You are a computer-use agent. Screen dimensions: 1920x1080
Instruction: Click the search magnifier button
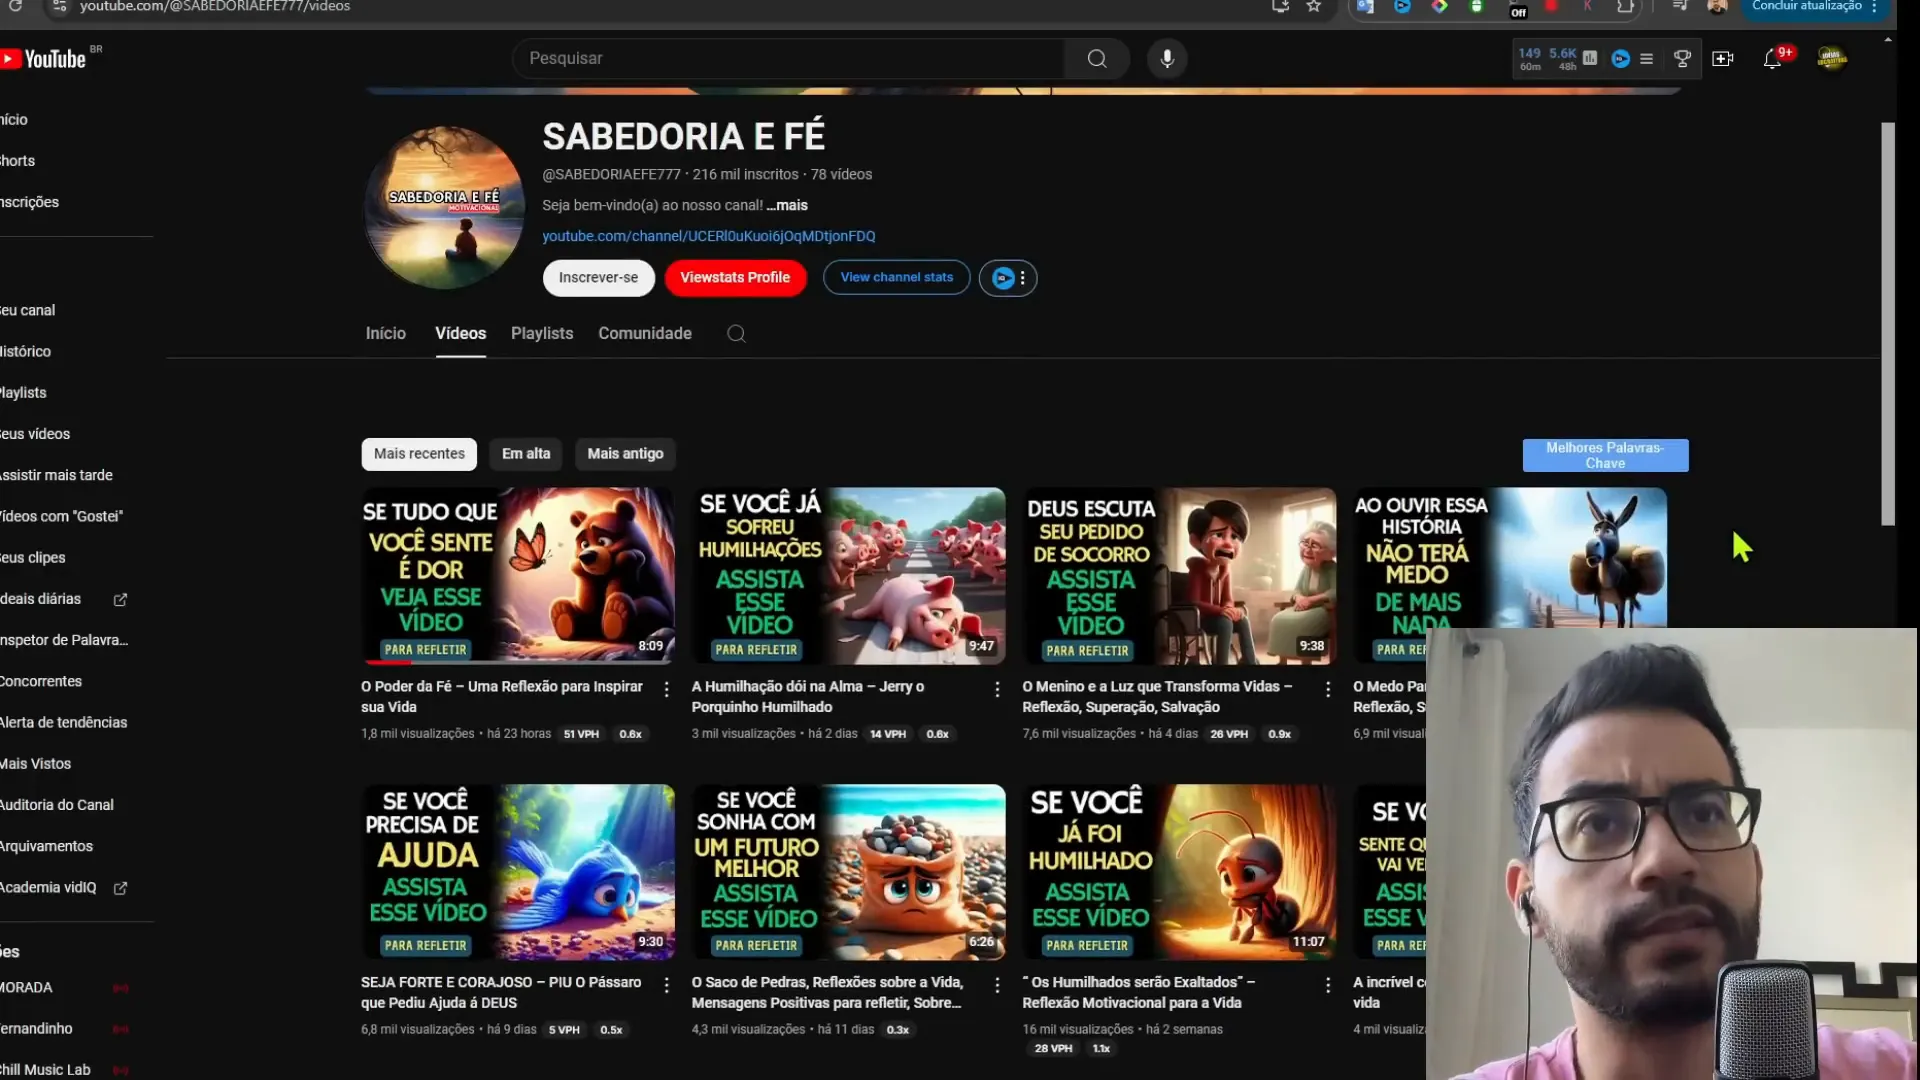[1097, 59]
